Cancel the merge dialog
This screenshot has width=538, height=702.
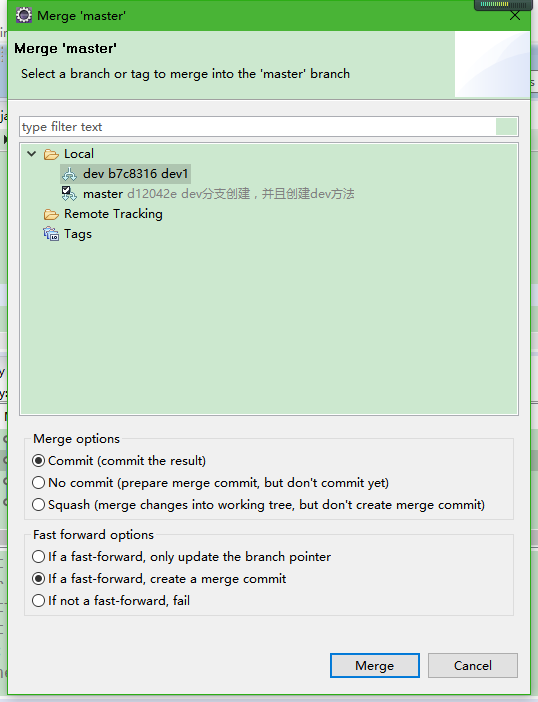(473, 665)
